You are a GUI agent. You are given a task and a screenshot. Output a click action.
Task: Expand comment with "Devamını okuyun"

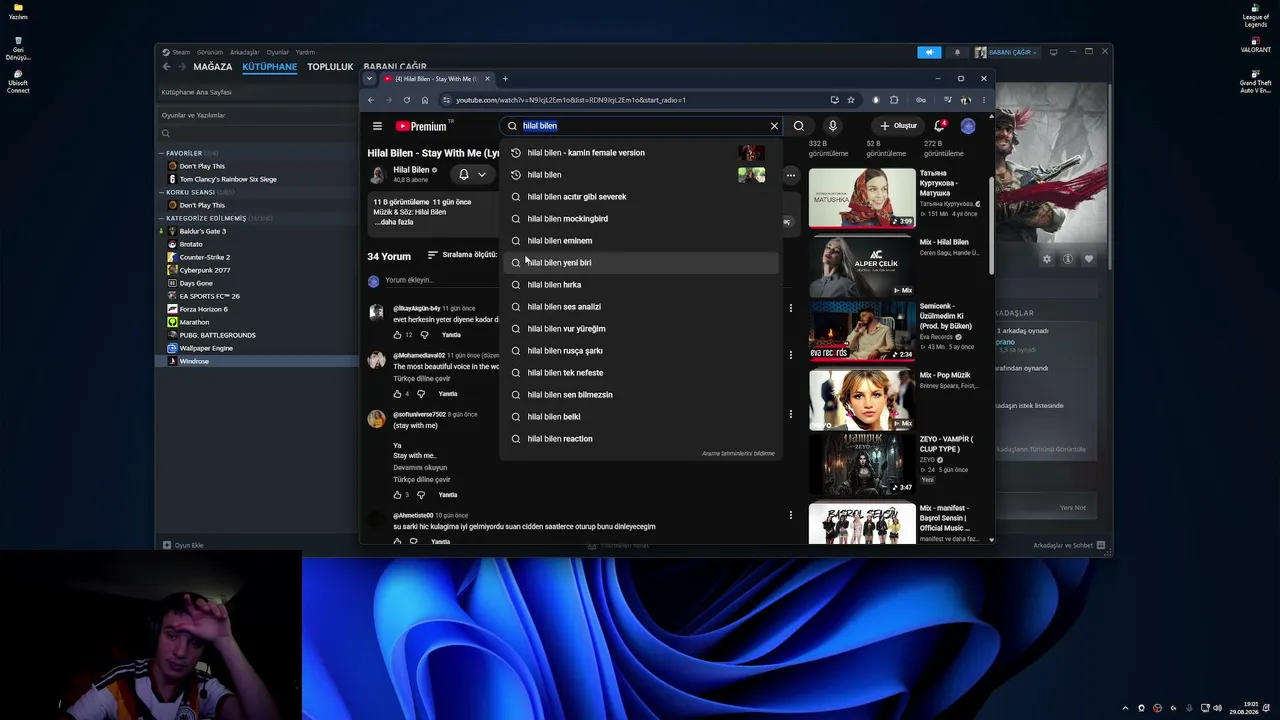point(420,468)
